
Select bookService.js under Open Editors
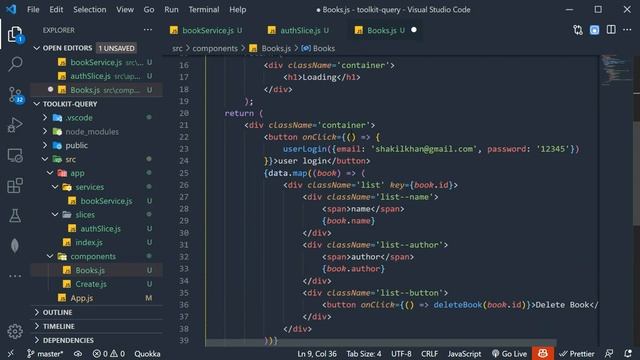click(x=96, y=62)
